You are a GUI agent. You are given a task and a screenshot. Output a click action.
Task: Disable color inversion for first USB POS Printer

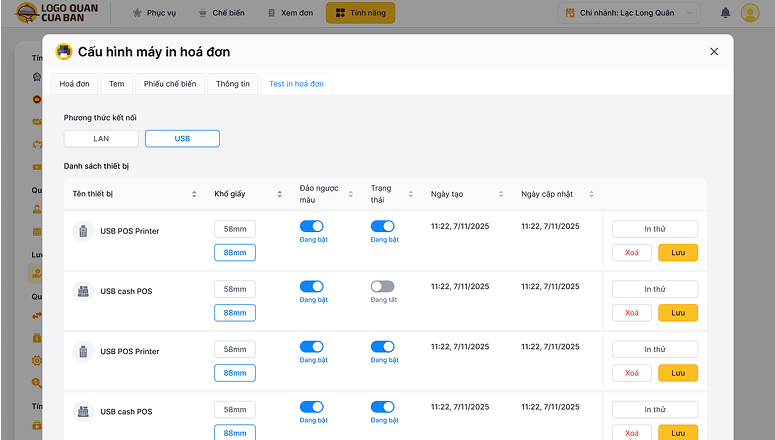tap(312, 227)
